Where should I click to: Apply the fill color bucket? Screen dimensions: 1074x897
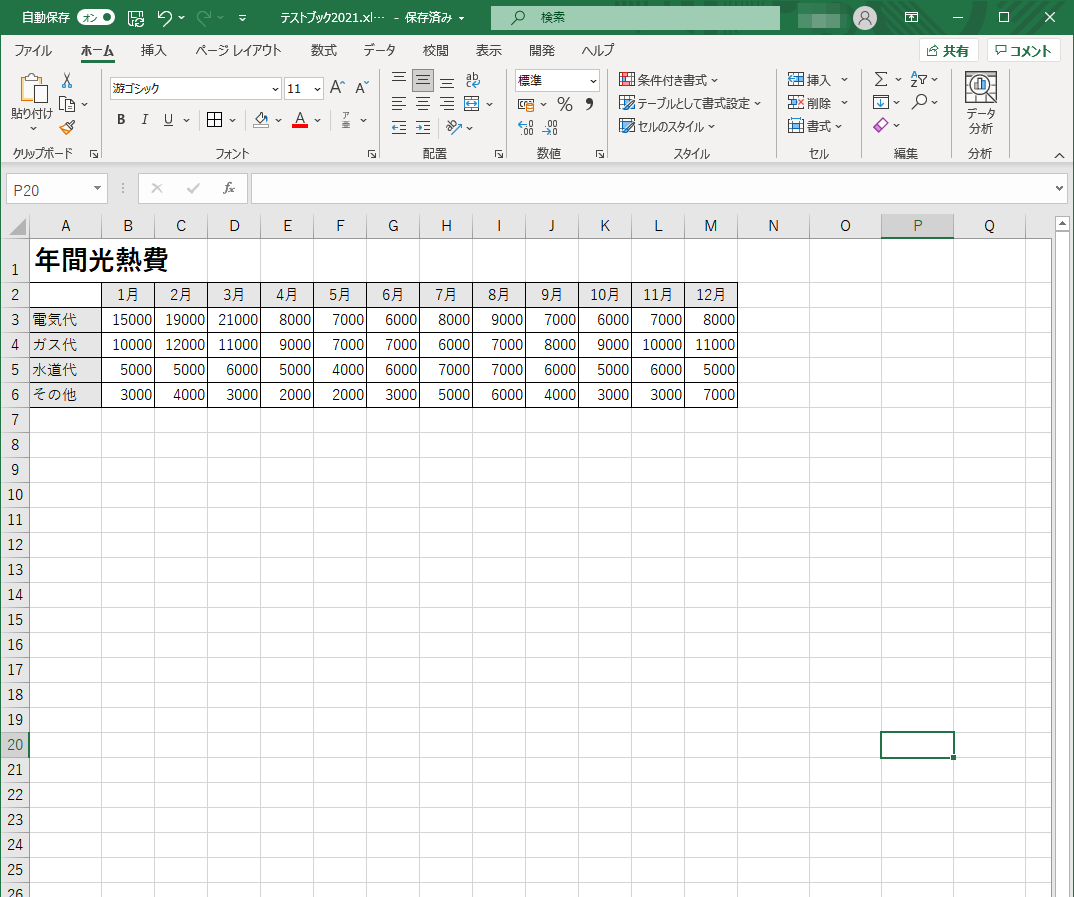pyautogui.click(x=261, y=120)
